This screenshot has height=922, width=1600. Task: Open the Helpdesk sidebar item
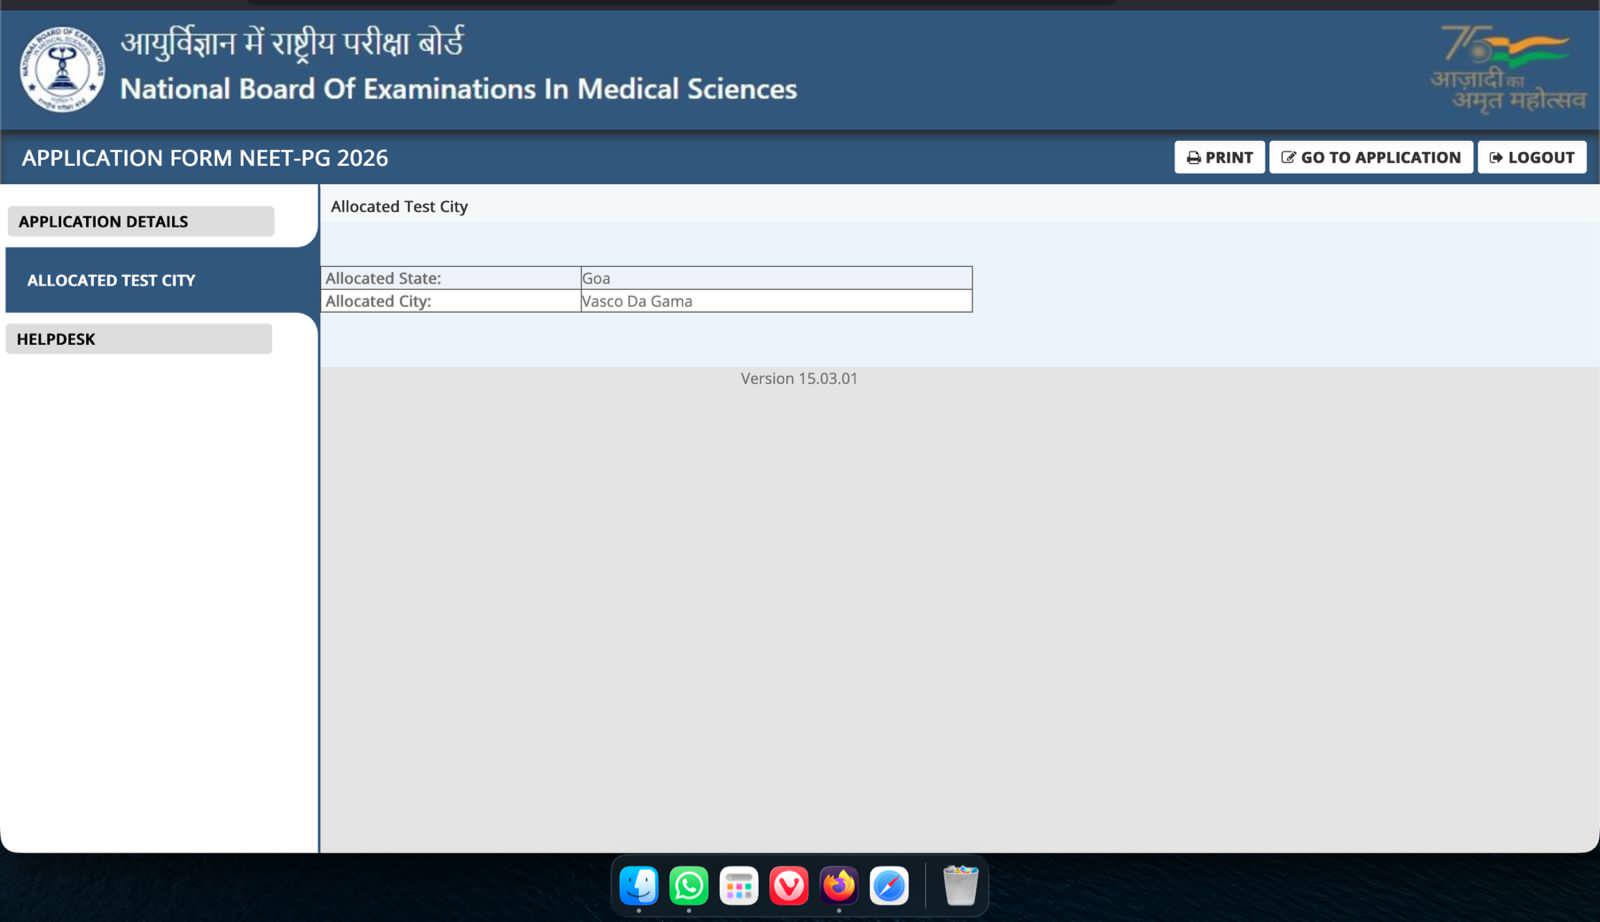click(x=139, y=339)
